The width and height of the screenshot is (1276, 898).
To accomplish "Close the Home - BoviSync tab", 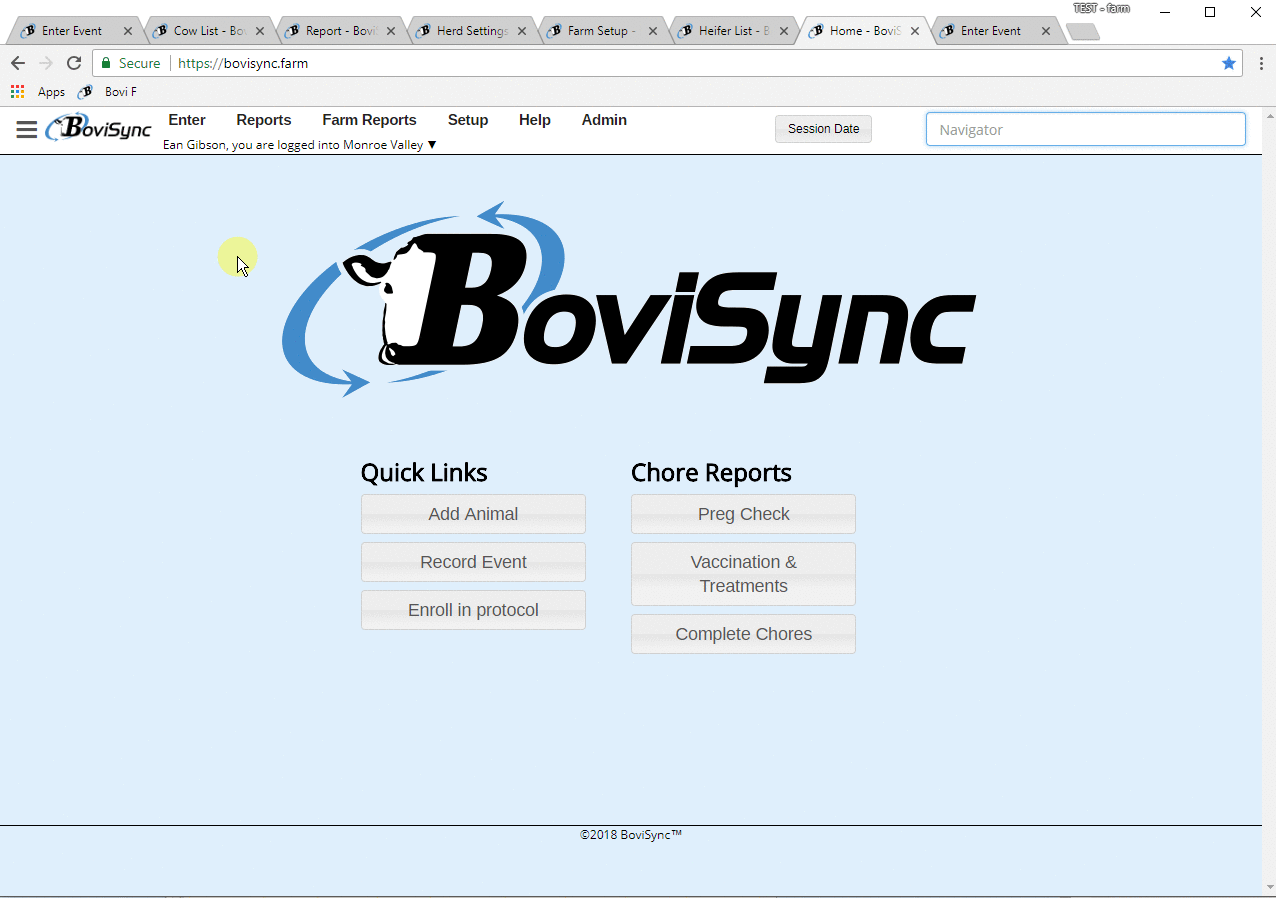I will pos(915,31).
